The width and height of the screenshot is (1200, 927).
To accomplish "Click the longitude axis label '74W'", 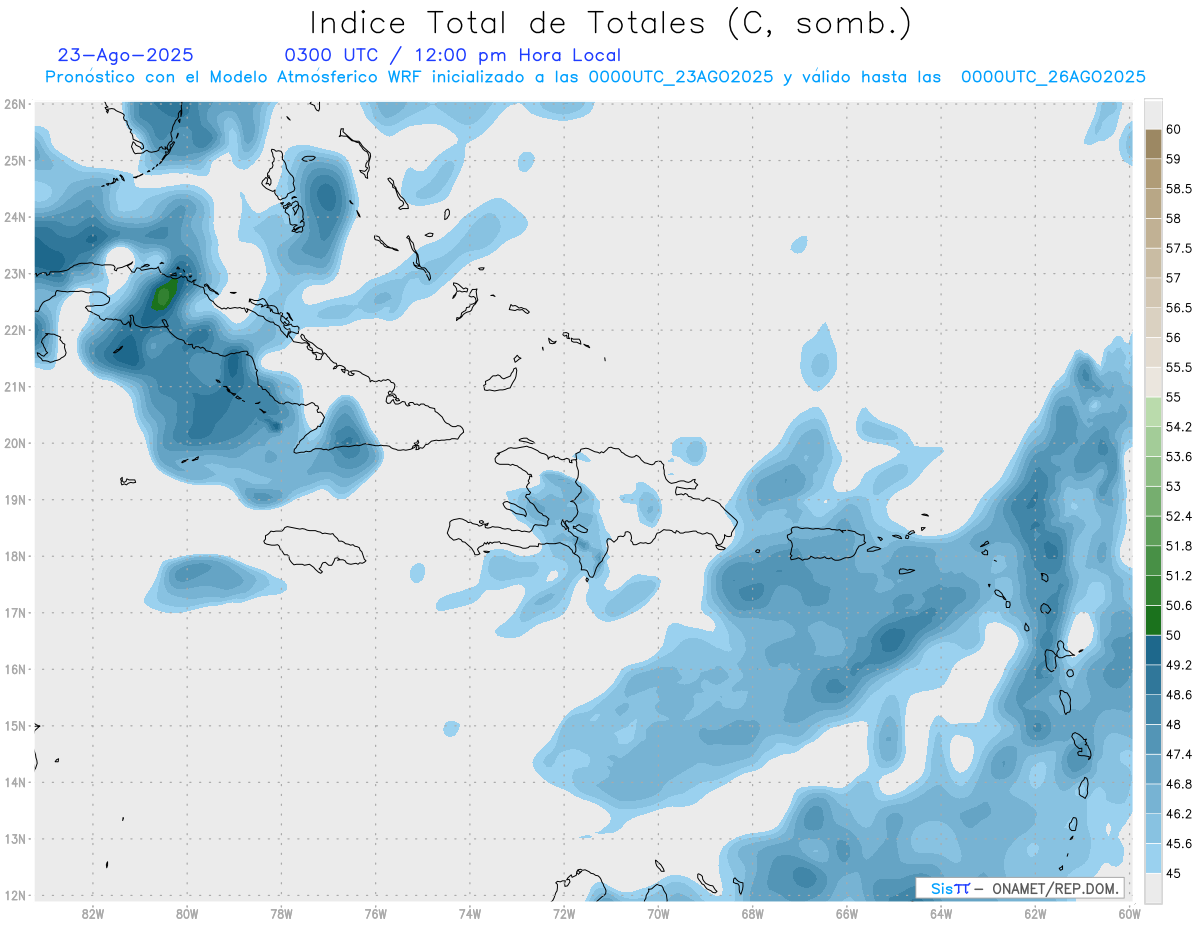I will click(470, 913).
